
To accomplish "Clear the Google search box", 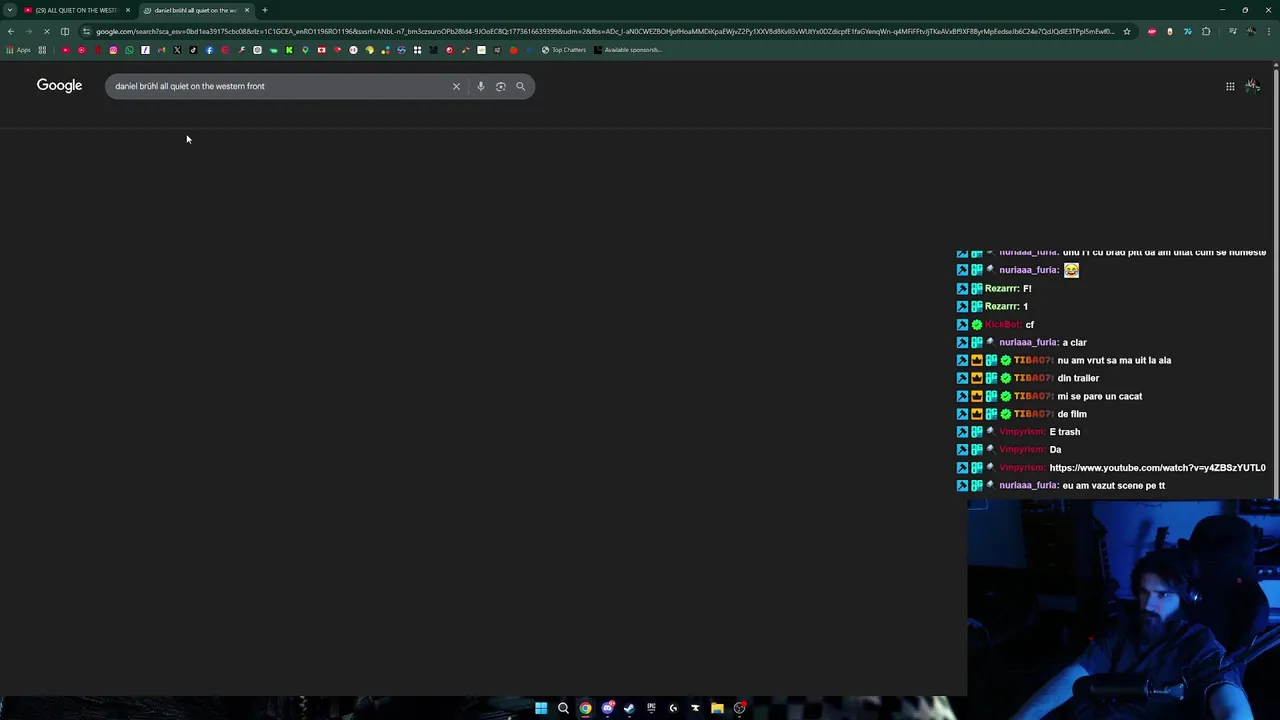I will point(456,86).
